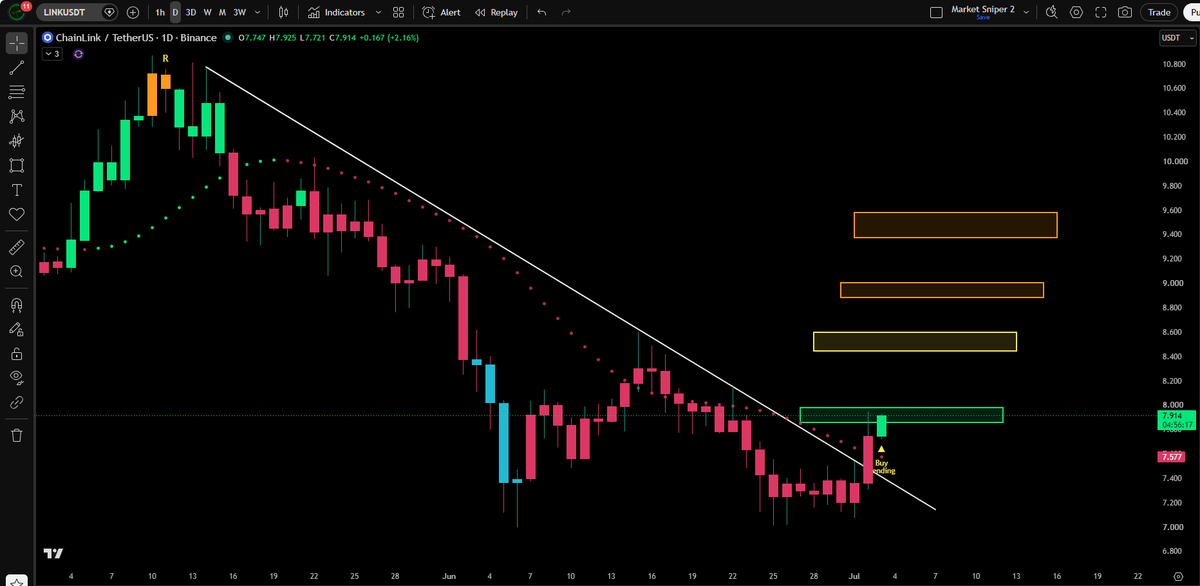Viewport: 1200px width, 586px height.
Task: Select the M monthly timeframe
Action: click(221, 12)
